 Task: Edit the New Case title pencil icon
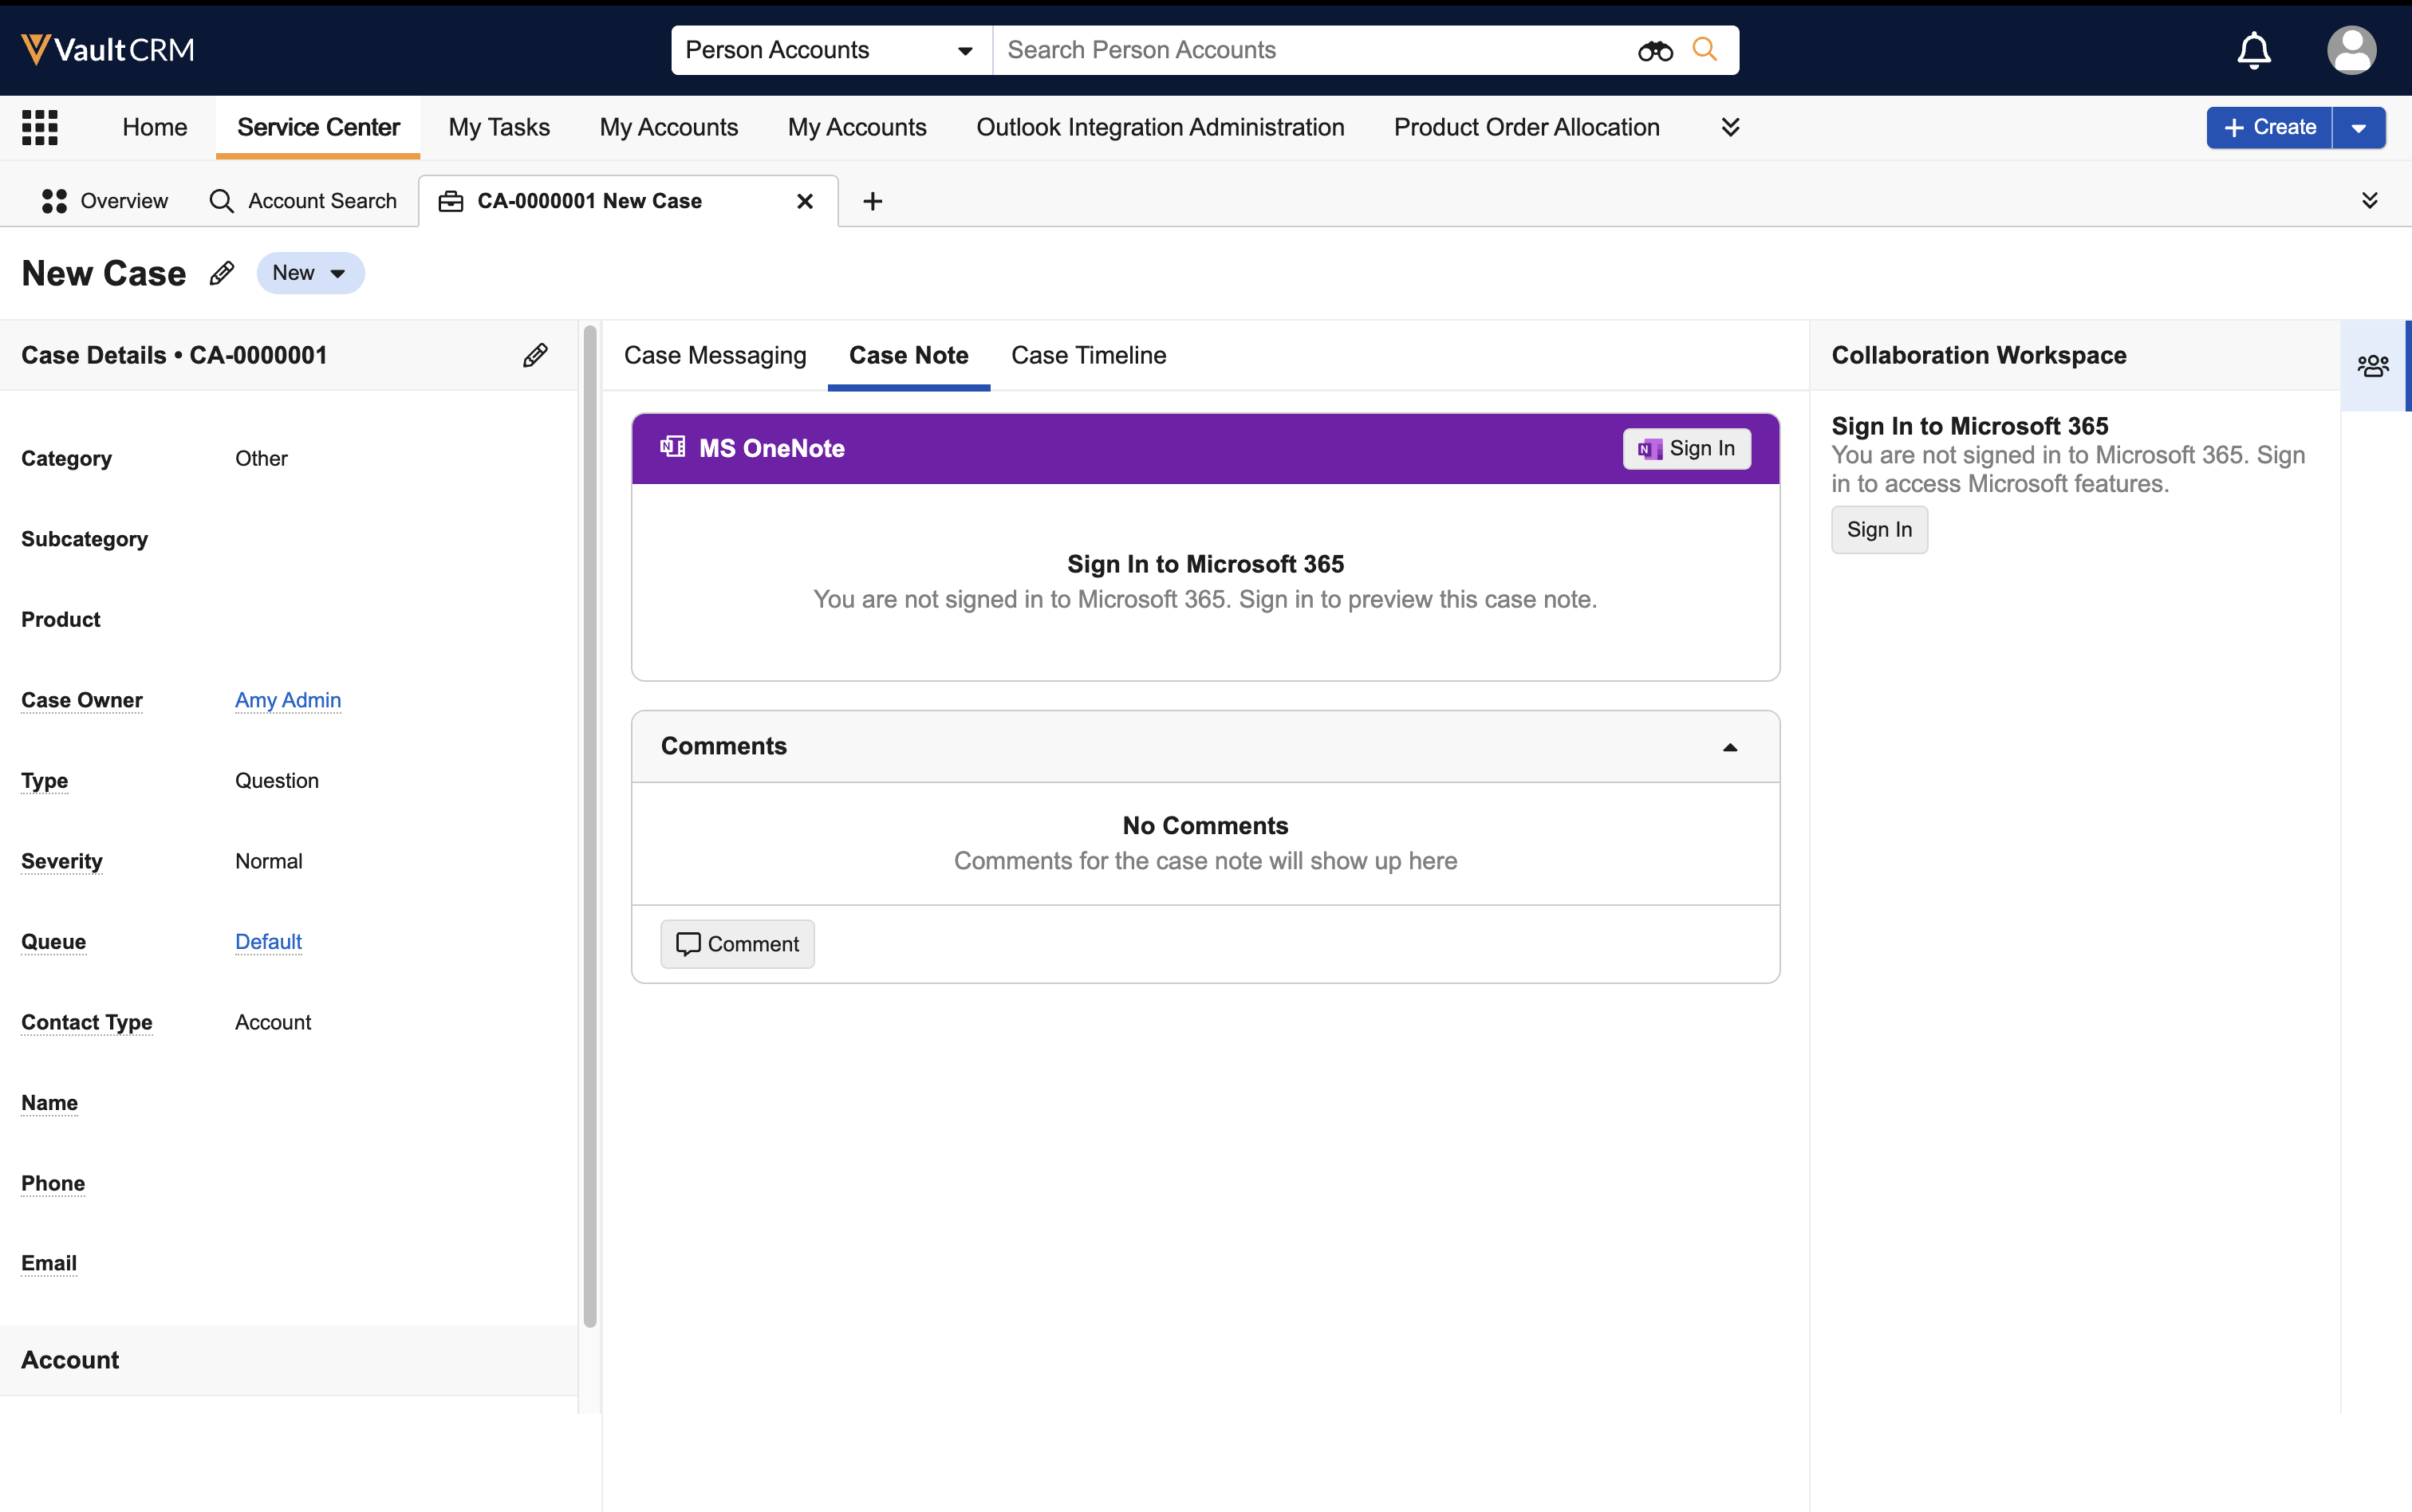[222, 273]
